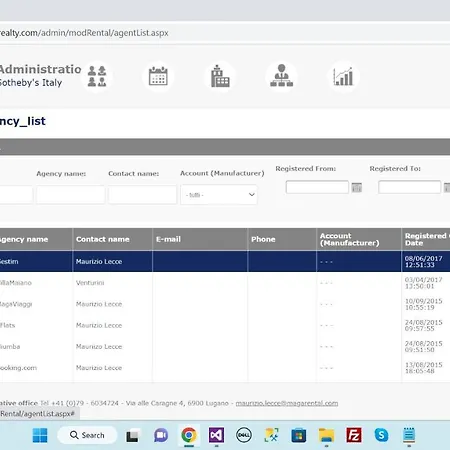Viewport: 450px width, 450px height.
Task: Open Google Chrome in the taskbar
Action: 189,435
